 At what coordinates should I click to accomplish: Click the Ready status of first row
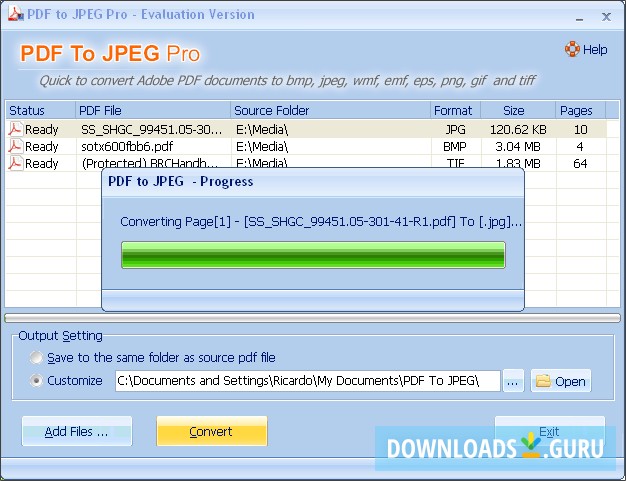pos(42,129)
